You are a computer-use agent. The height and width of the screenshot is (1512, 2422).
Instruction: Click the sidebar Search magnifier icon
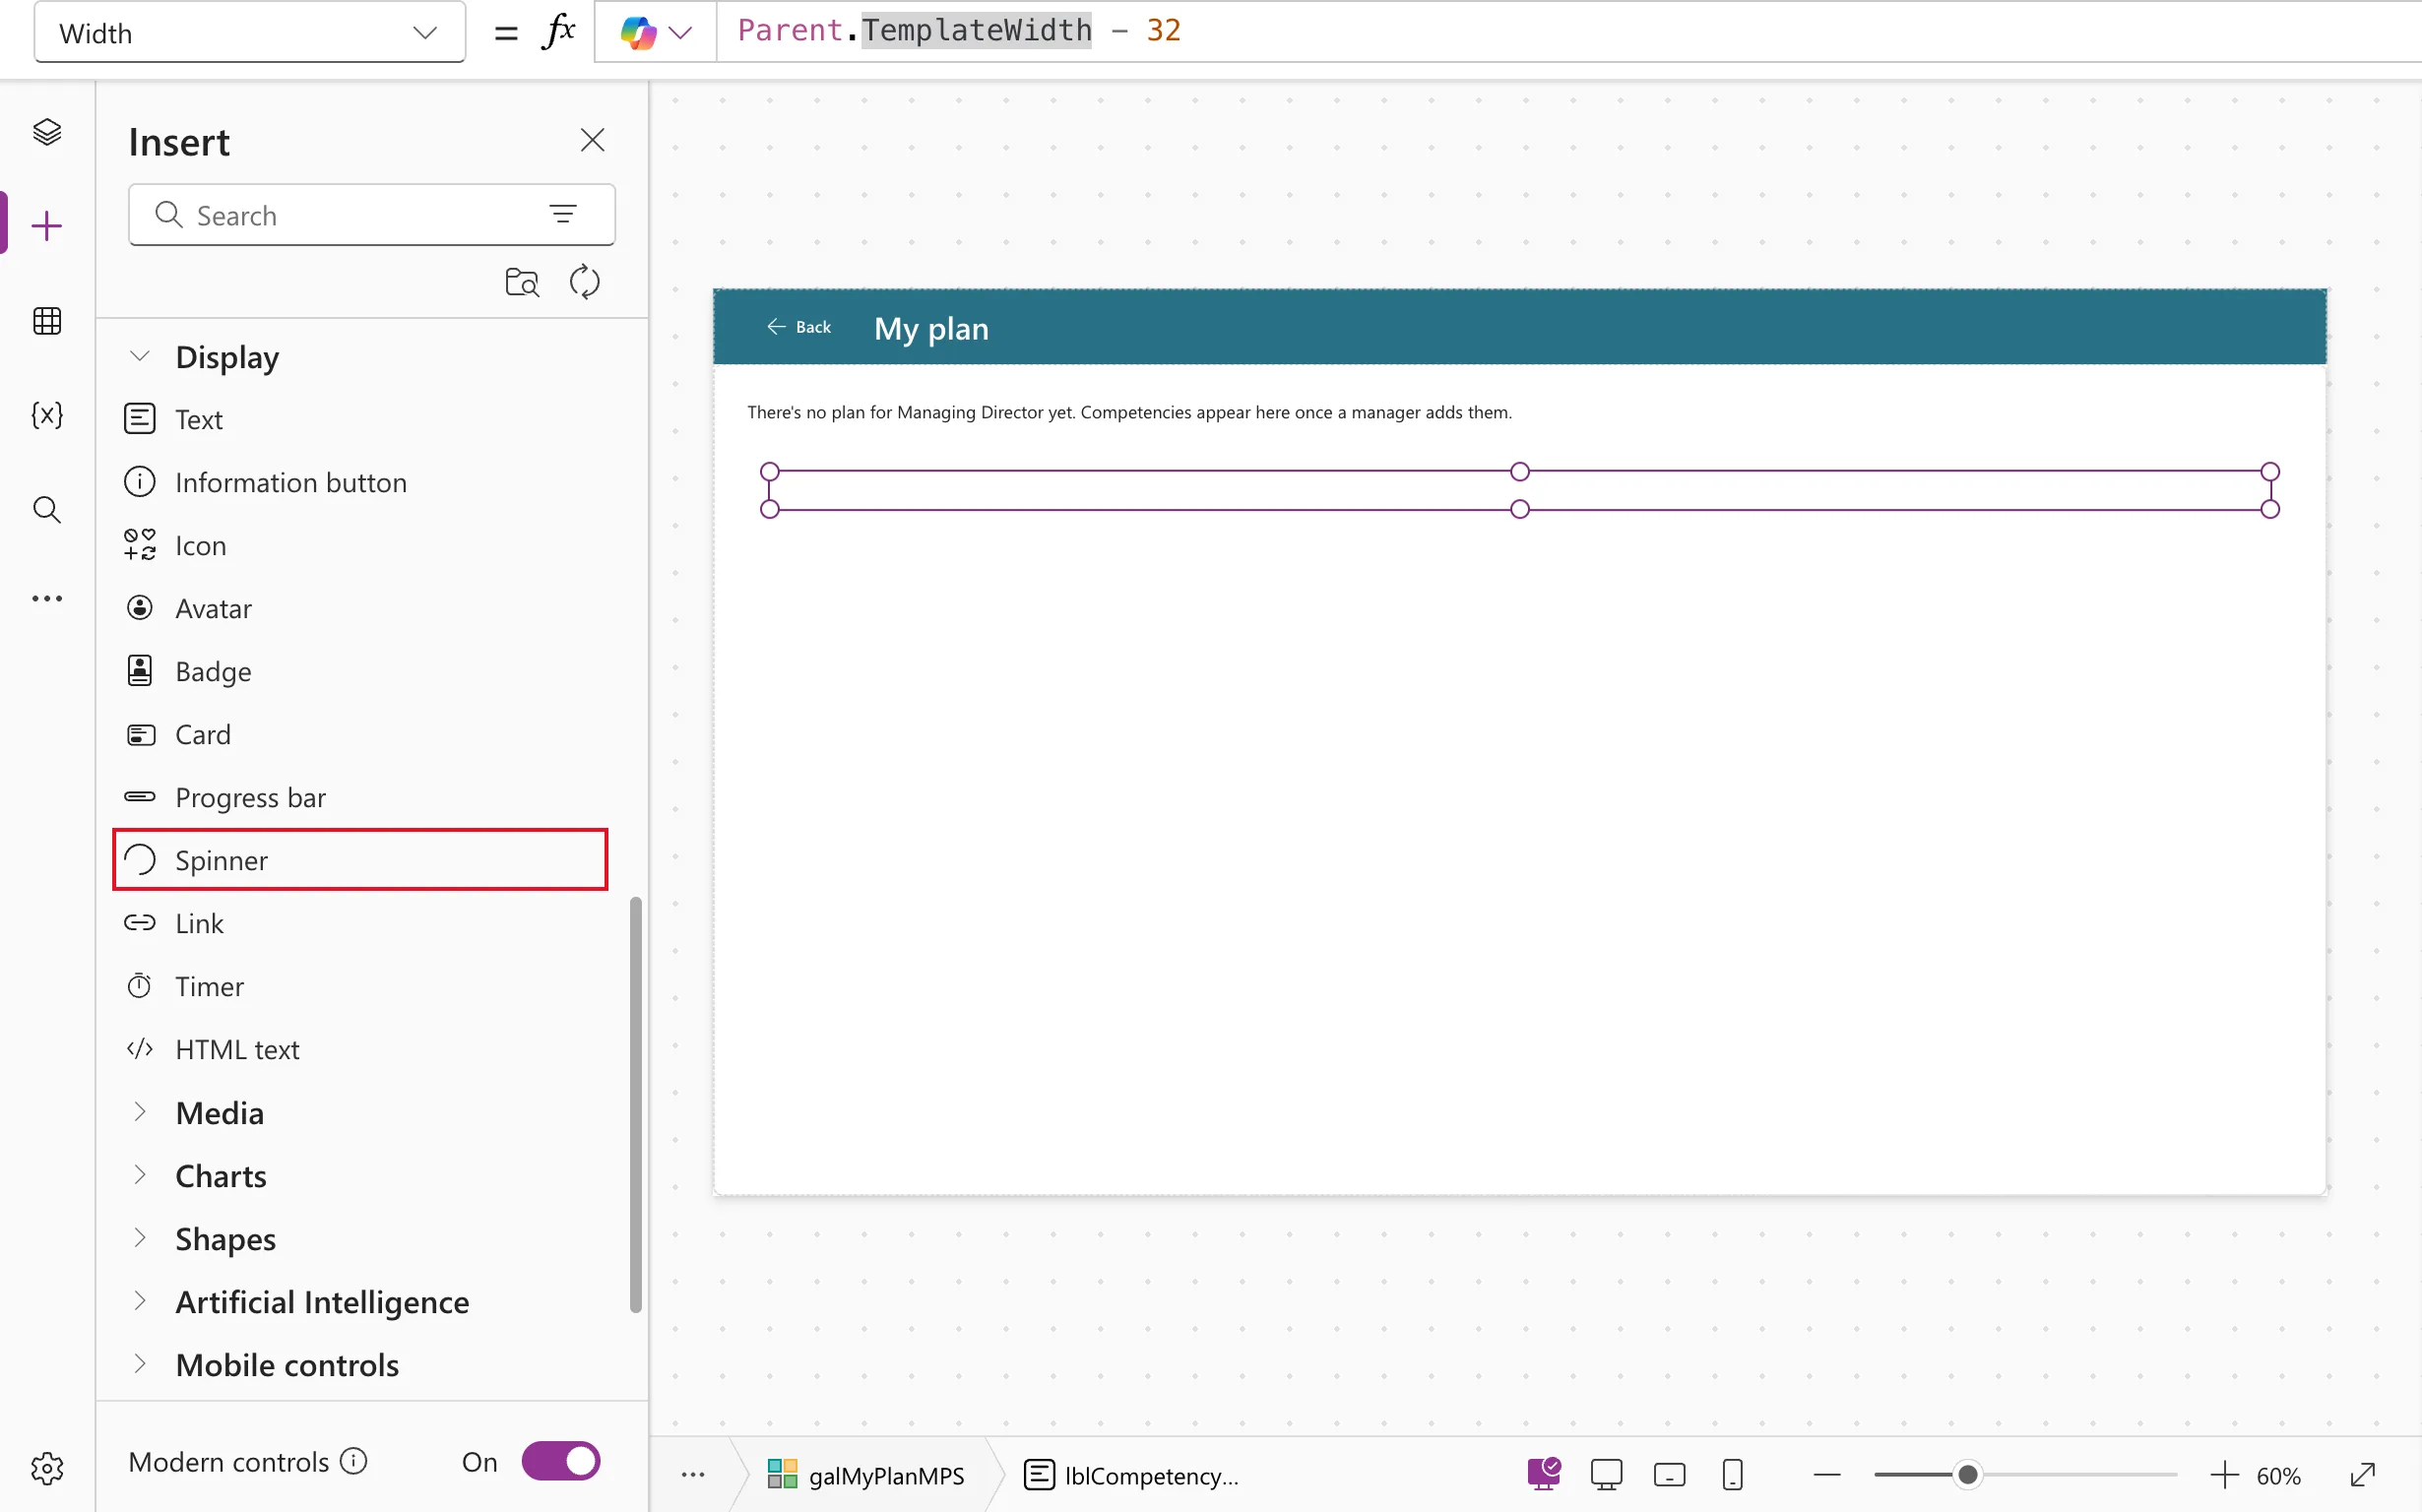point(47,509)
